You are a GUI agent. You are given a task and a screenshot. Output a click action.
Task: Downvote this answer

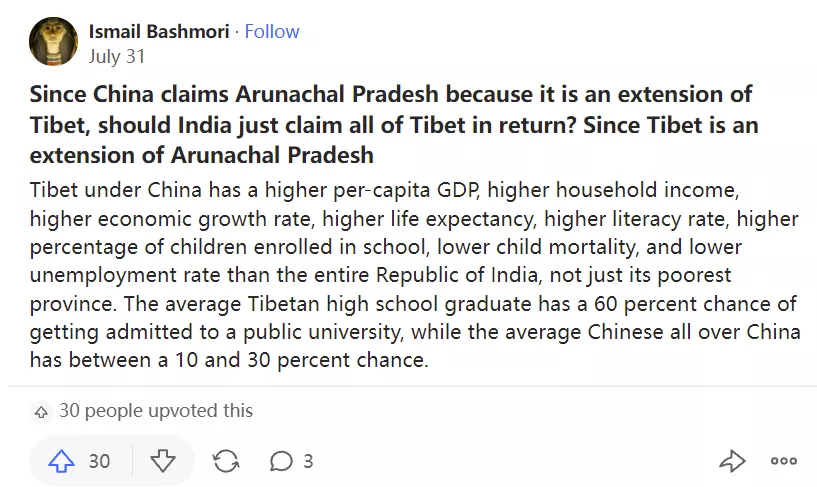[163, 461]
